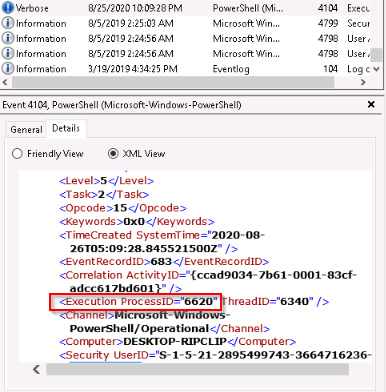Click the Keywords 0x0 XML line
Image resolution: width=386 pixels, height=392 pixels.
coord(137,221)
